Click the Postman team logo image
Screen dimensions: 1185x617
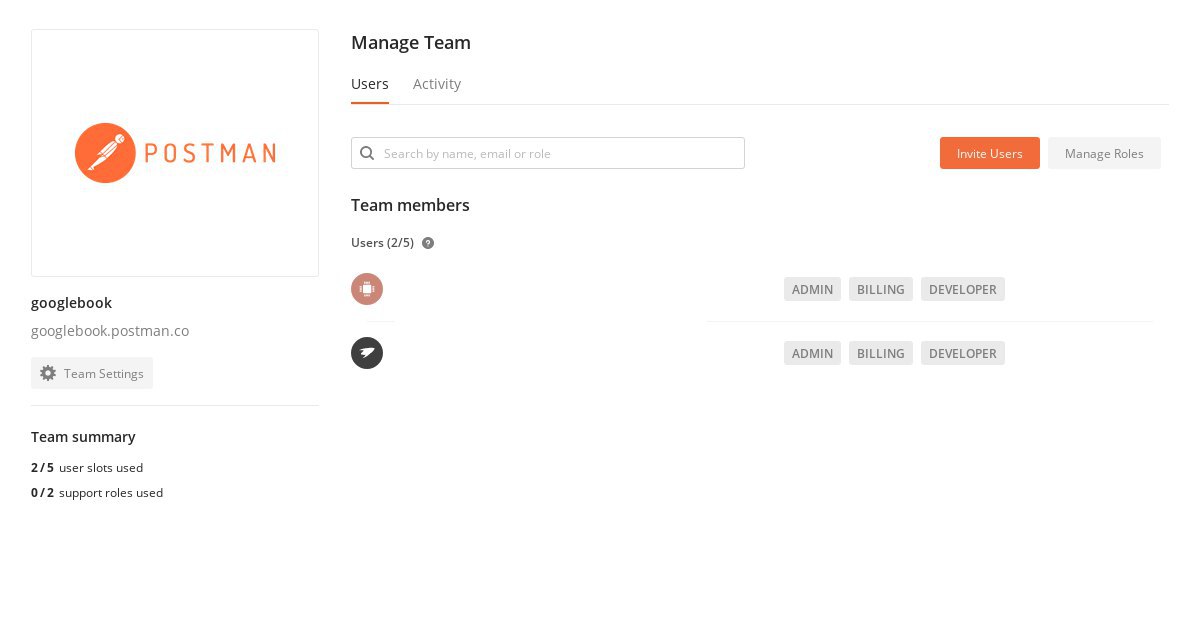[175, 153]
